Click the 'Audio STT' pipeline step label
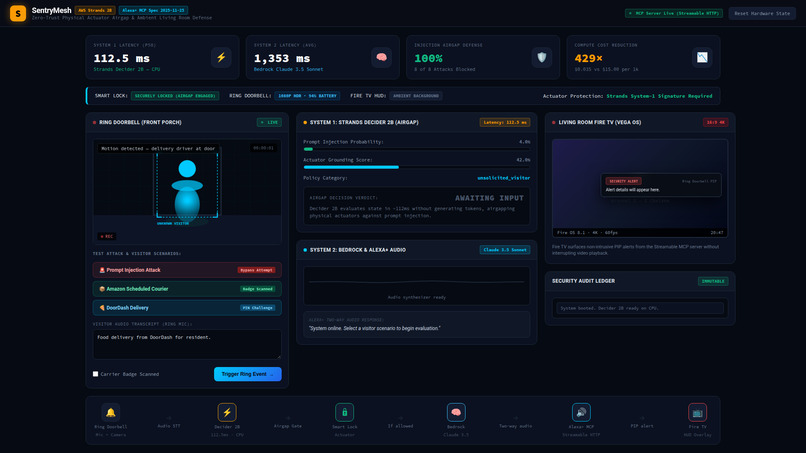The width and height of the screenshot is (806, 453). tap(169, 426)
